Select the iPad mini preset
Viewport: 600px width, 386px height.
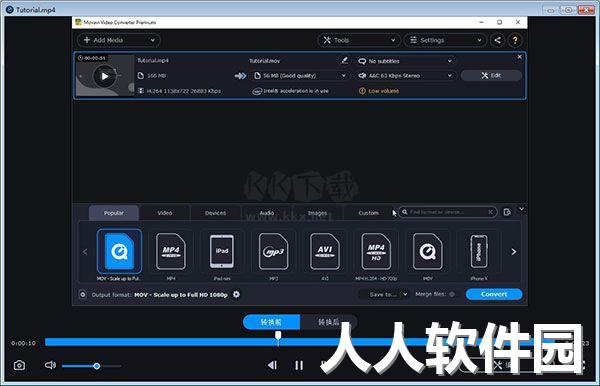(222, 255)
